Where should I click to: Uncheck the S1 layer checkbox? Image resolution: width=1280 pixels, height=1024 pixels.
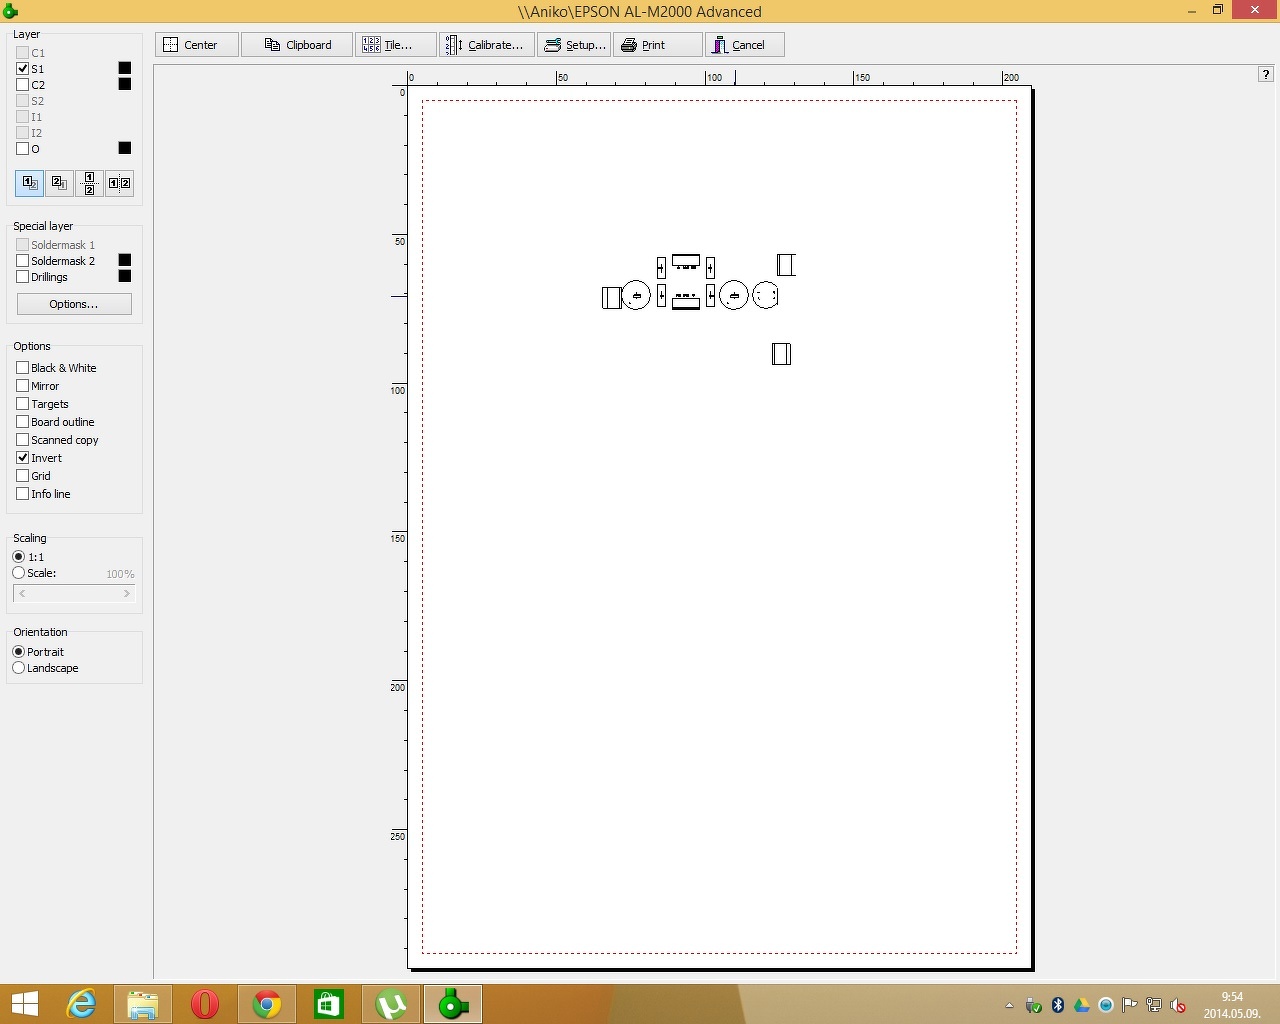pos(22,69)
